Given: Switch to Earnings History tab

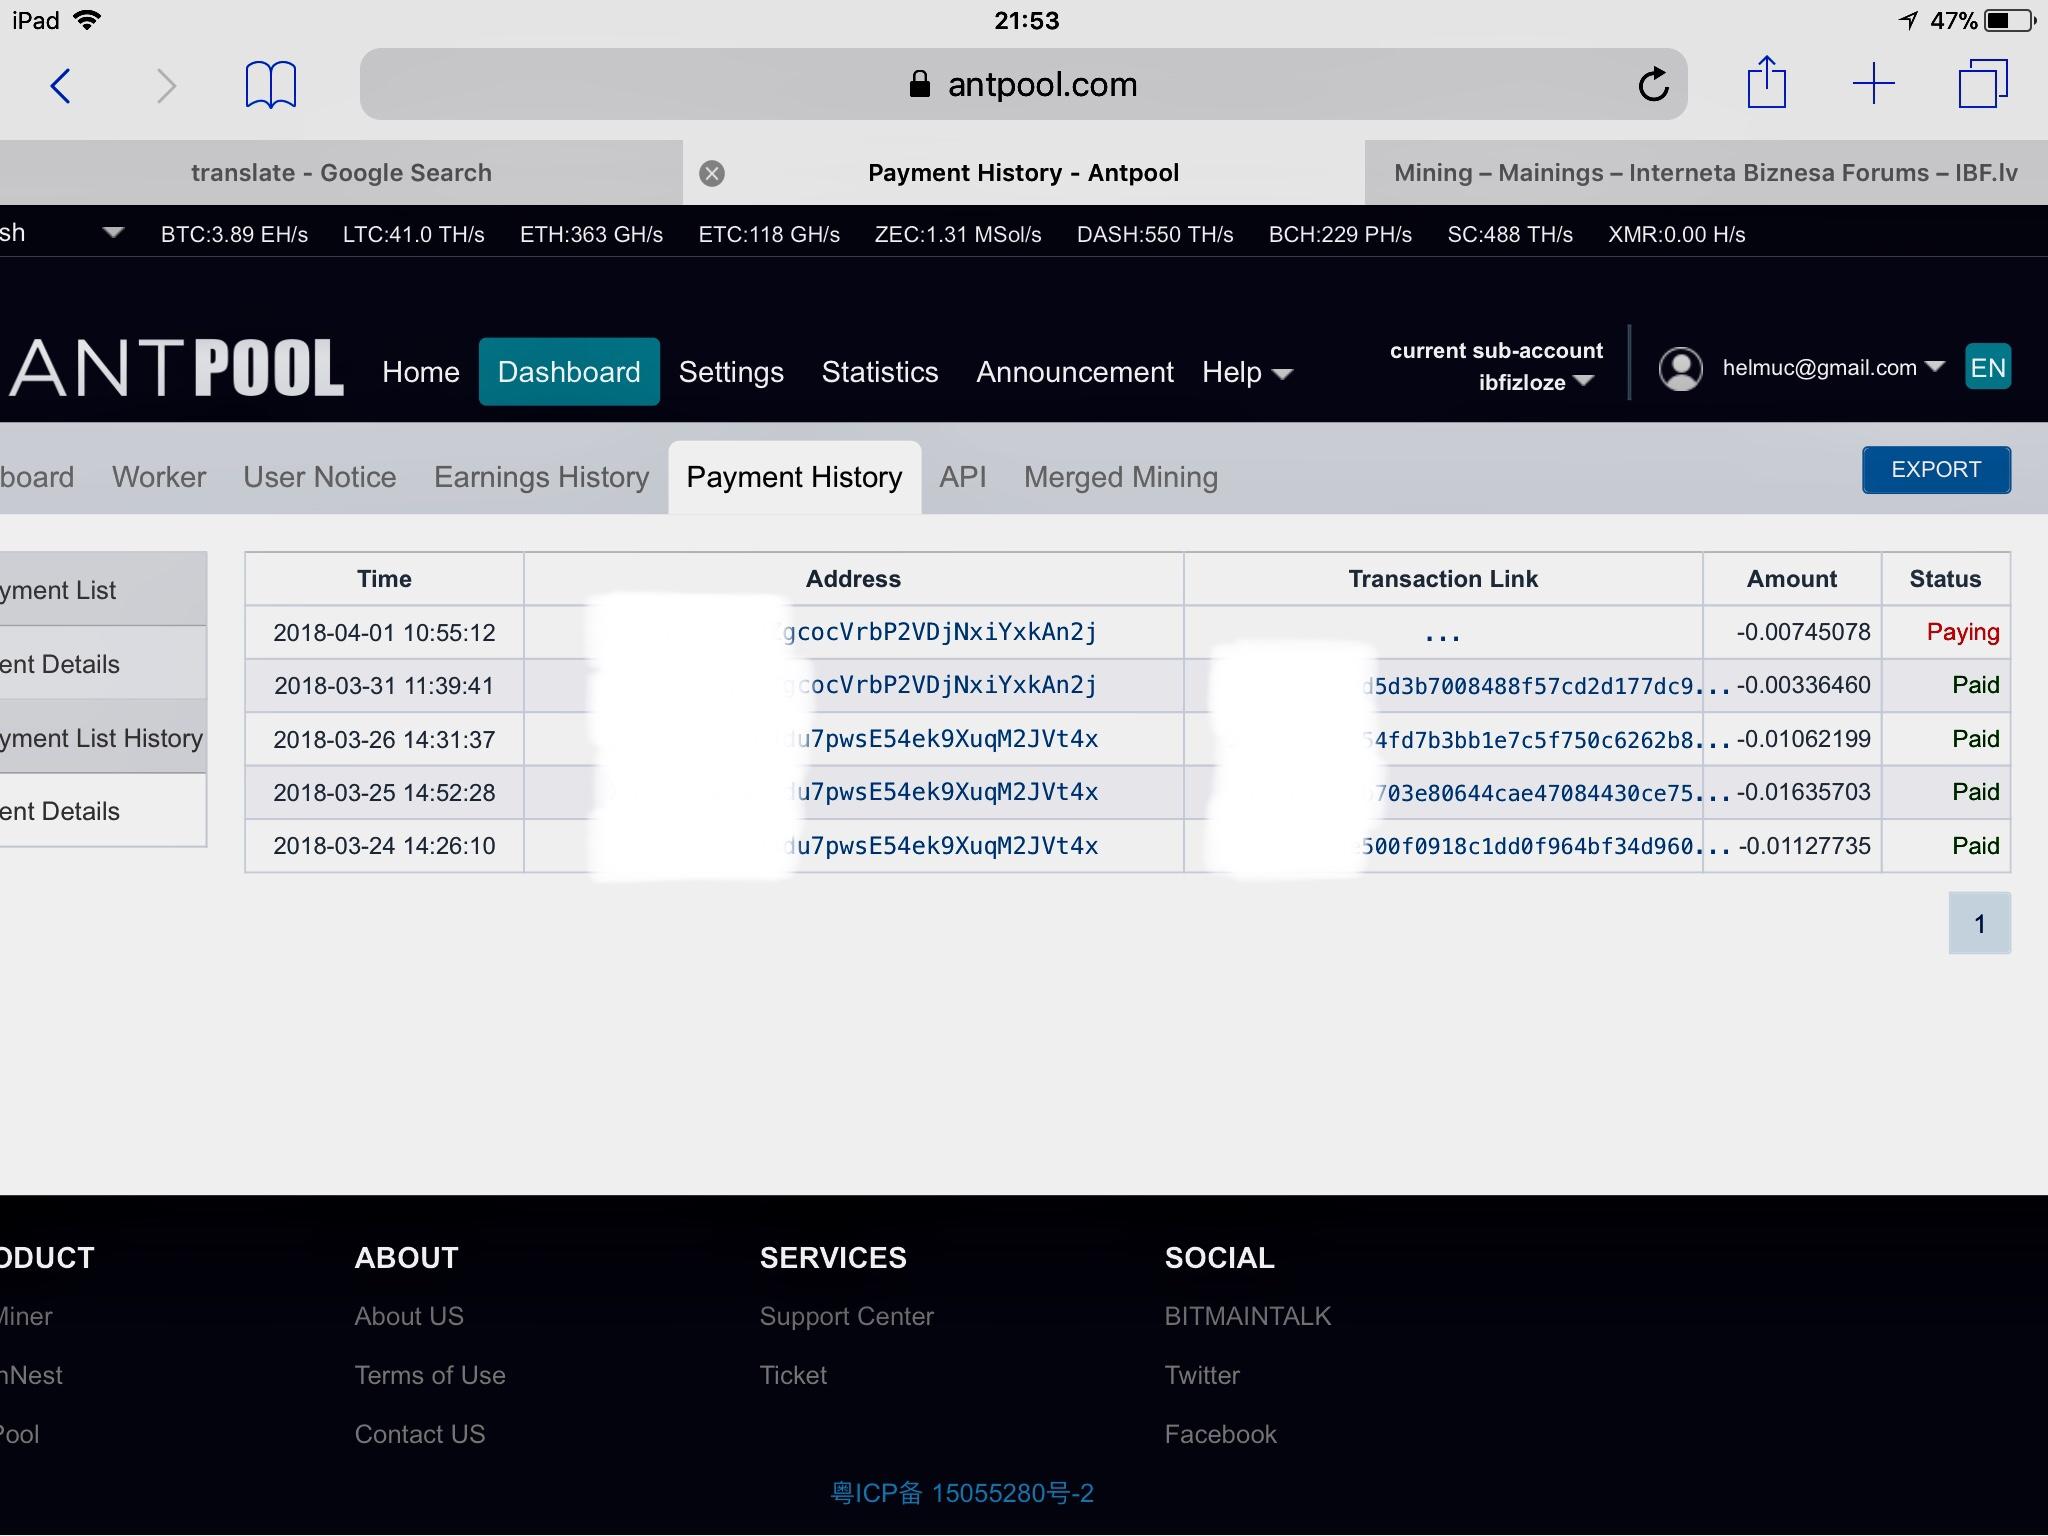Looking at the screenshot, I should click(541, 477).
